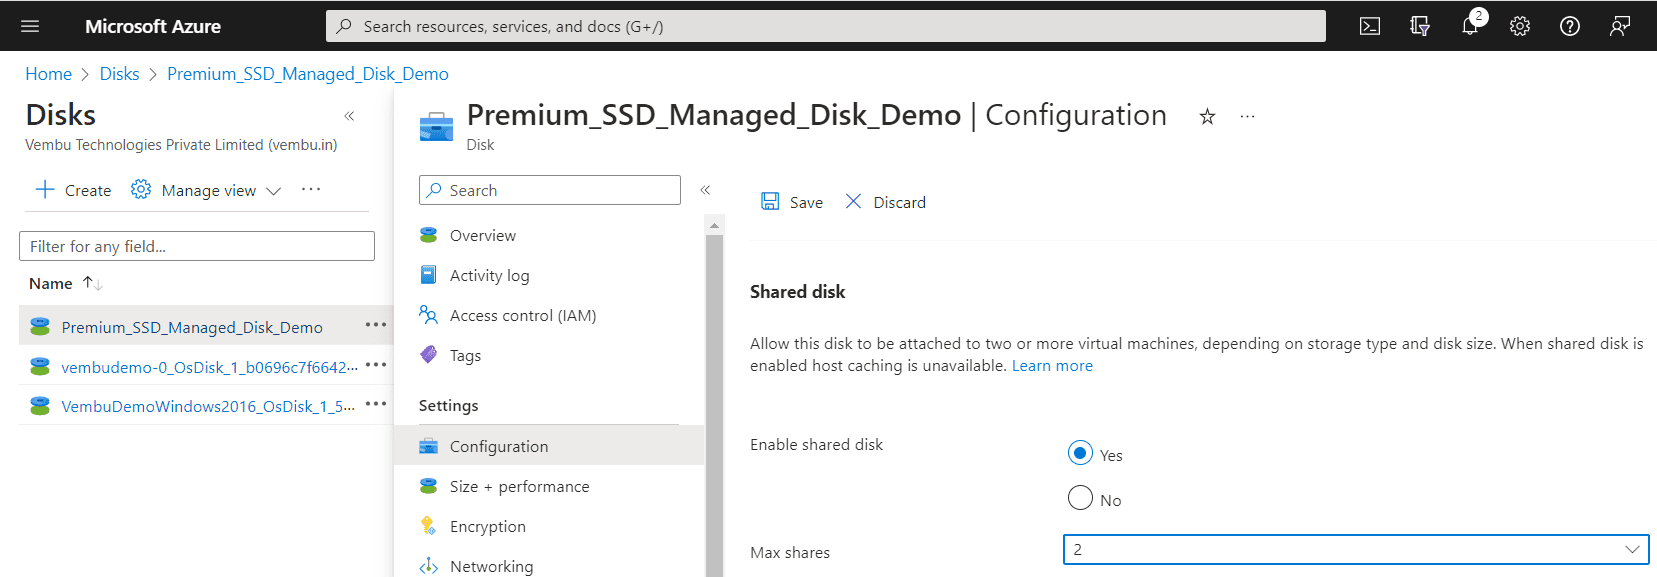Favorite the disk with star icon
Screen dimensions: 1657x577
coord(1207,117)
